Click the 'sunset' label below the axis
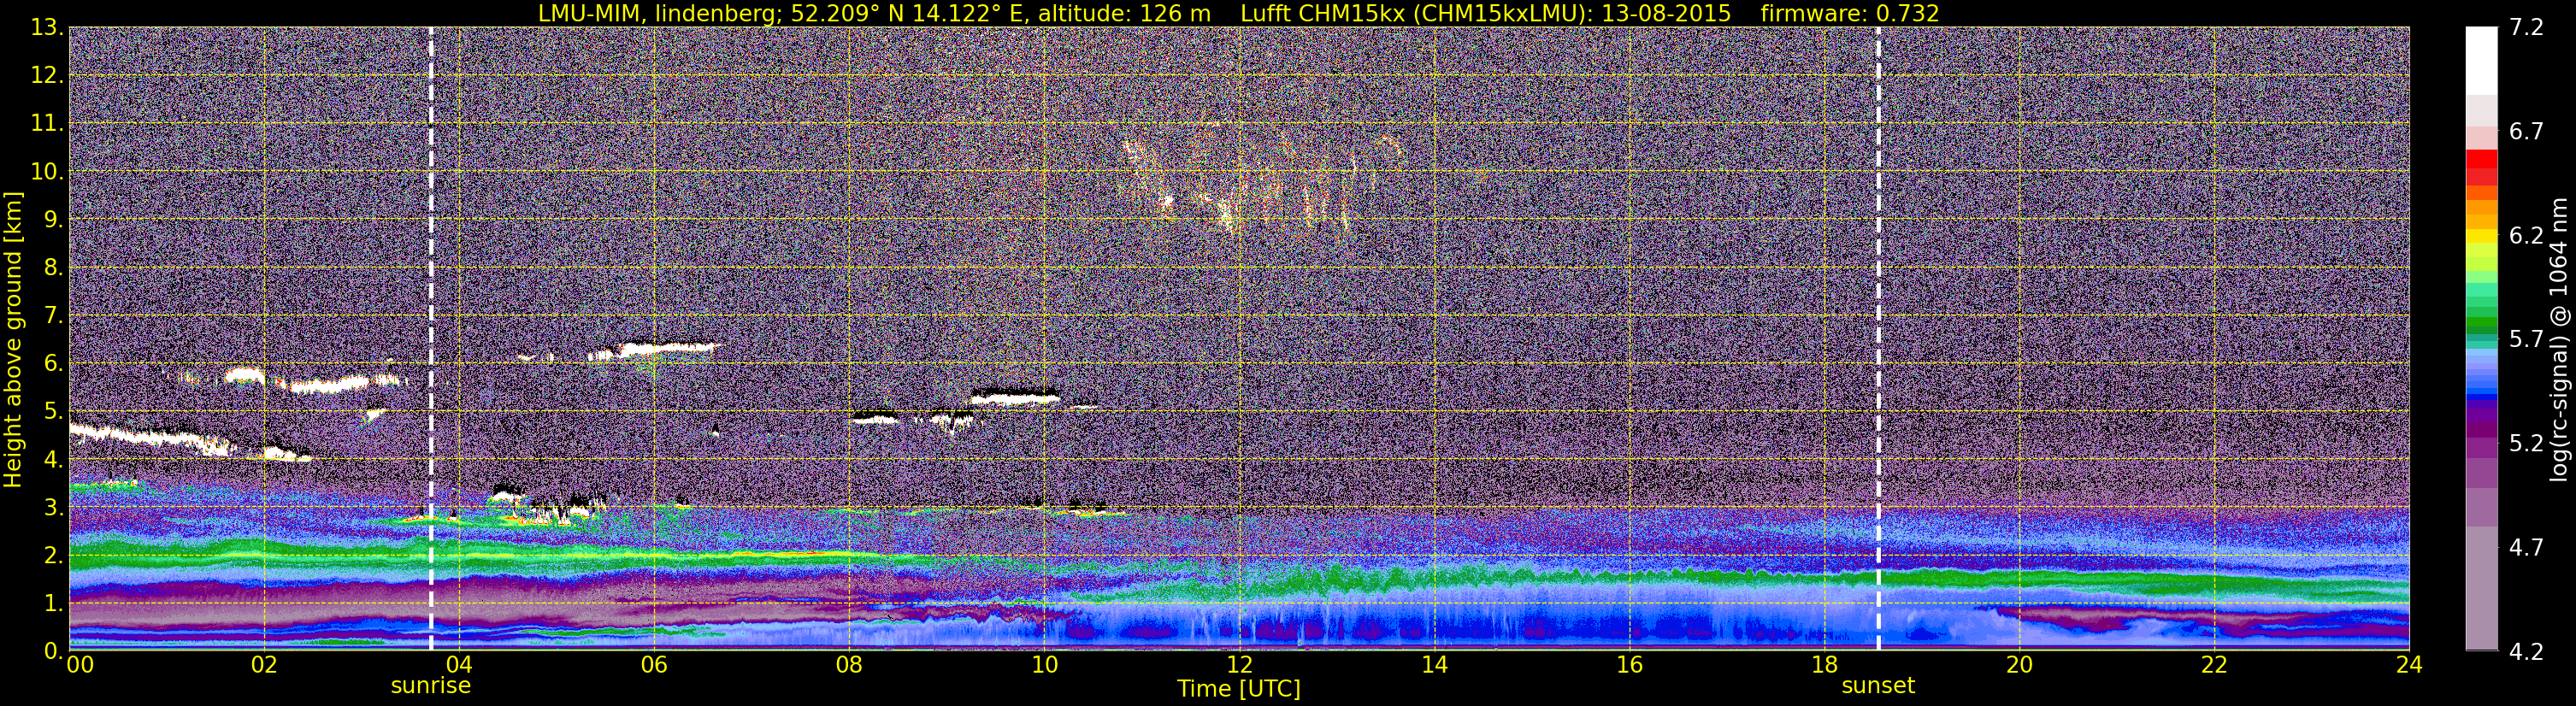 tap(1878, 686)
